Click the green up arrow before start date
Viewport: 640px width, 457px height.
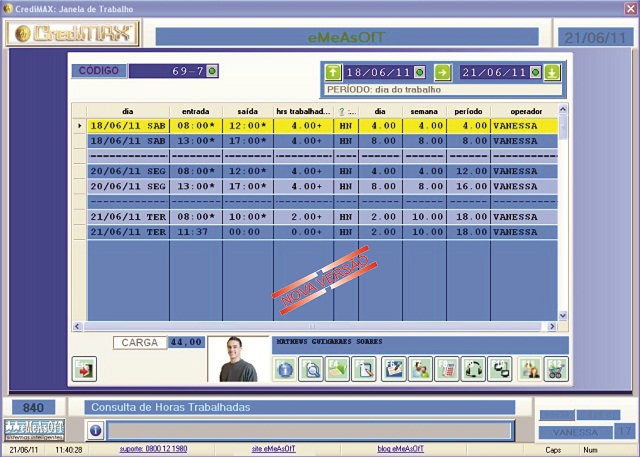[x=334, y=72]
